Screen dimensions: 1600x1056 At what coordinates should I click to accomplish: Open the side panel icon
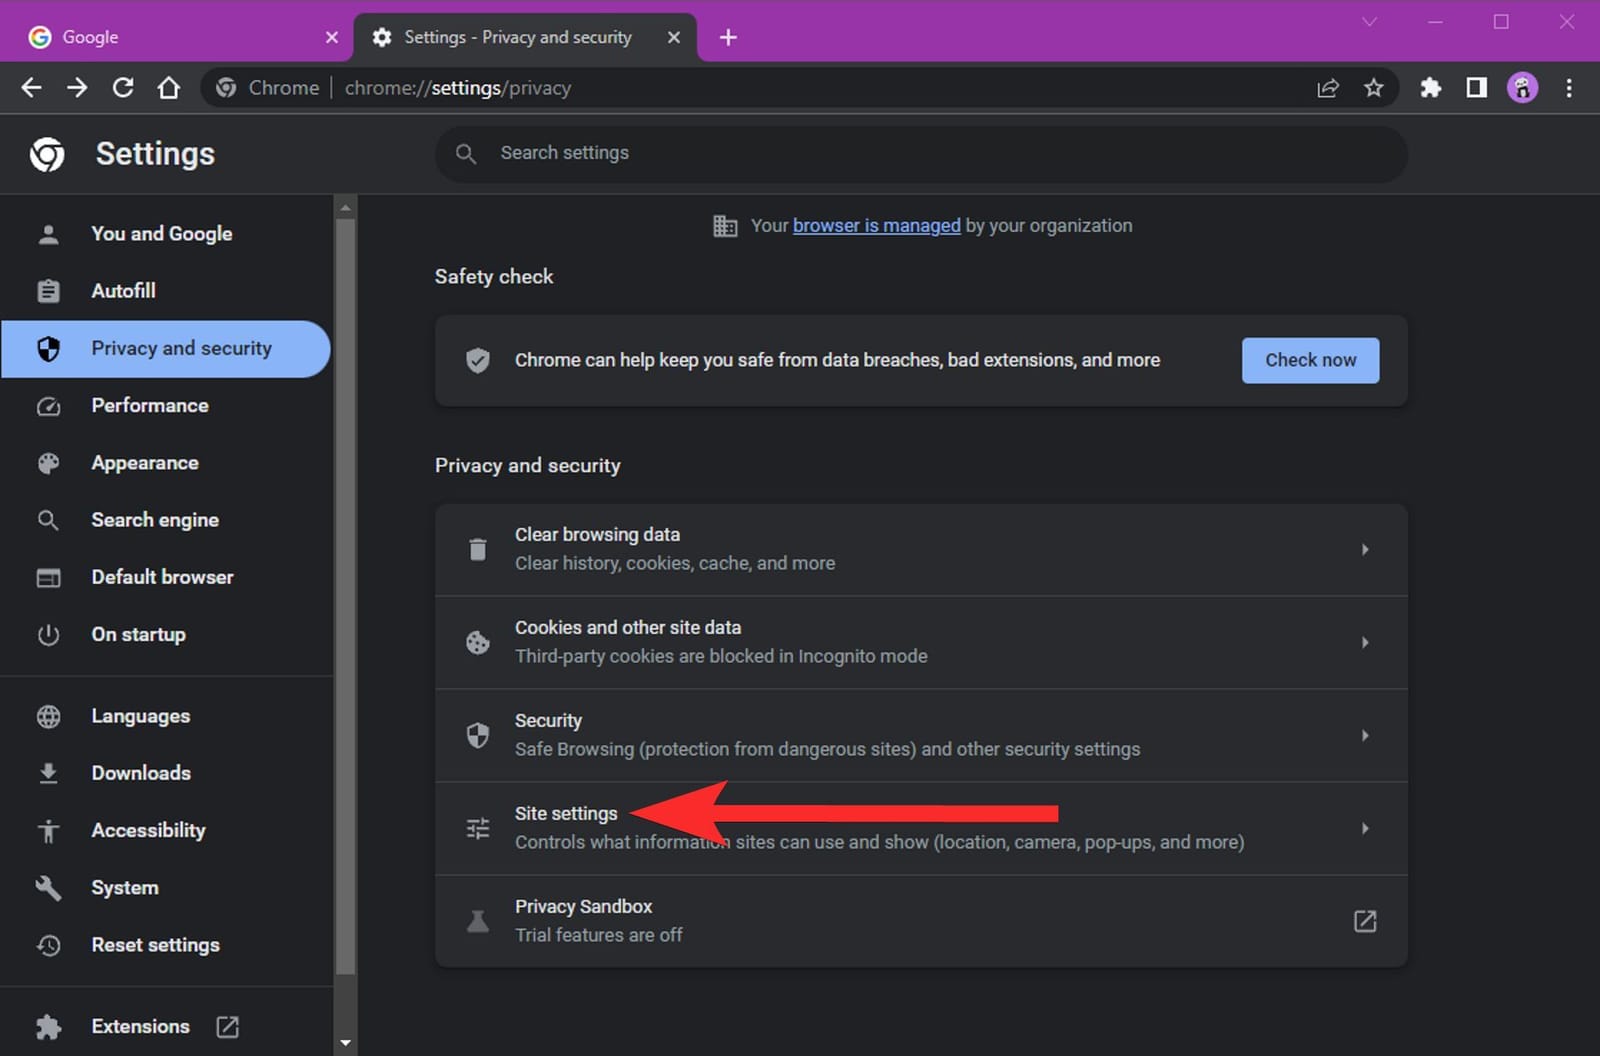tap(1476, 88)
